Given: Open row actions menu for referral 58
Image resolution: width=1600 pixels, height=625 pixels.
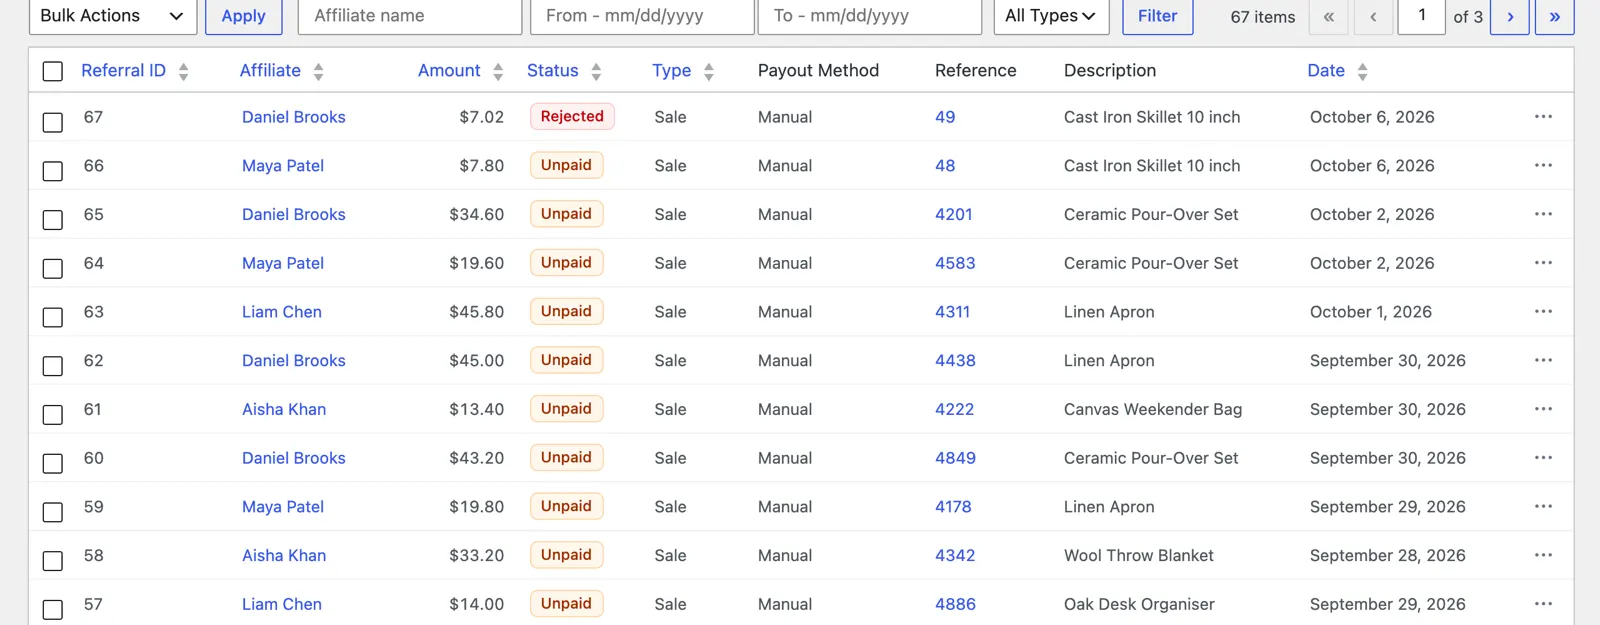Looking at the screenshot, I should pos(1543,555).
